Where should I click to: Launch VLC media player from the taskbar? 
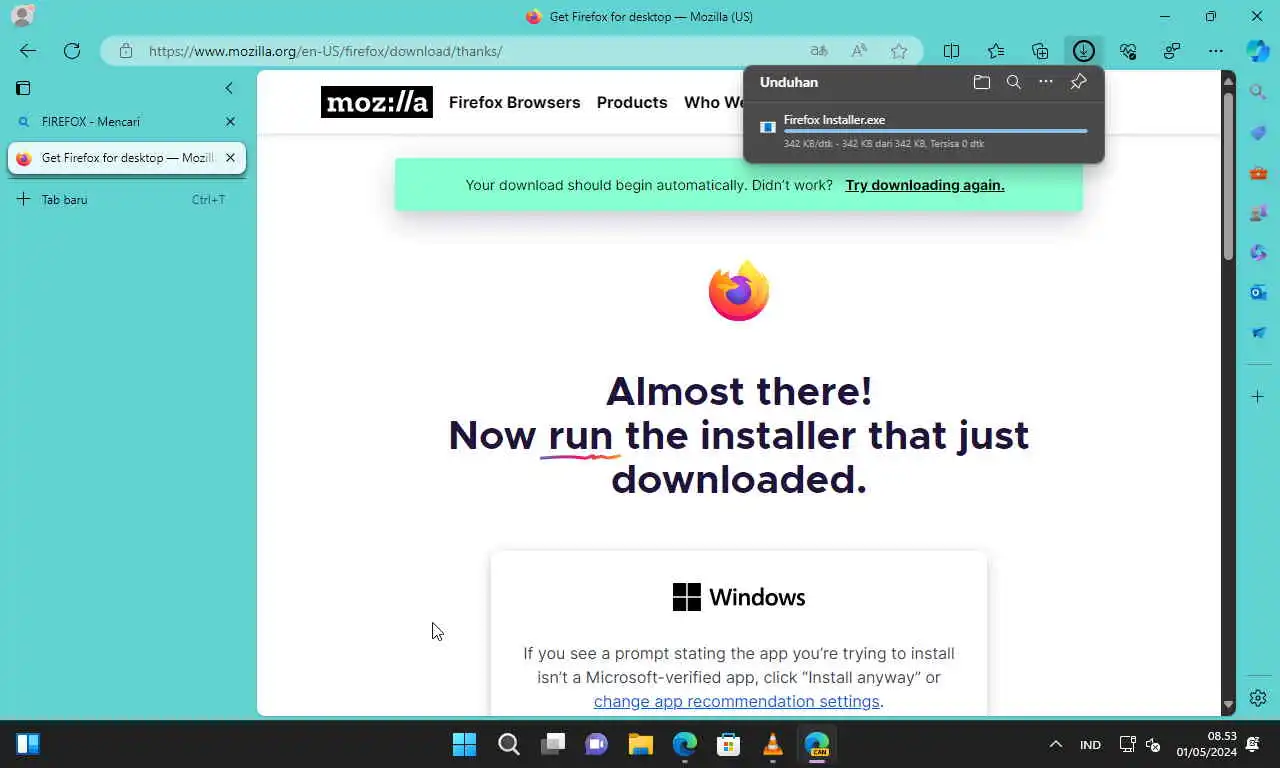(772, 744)
